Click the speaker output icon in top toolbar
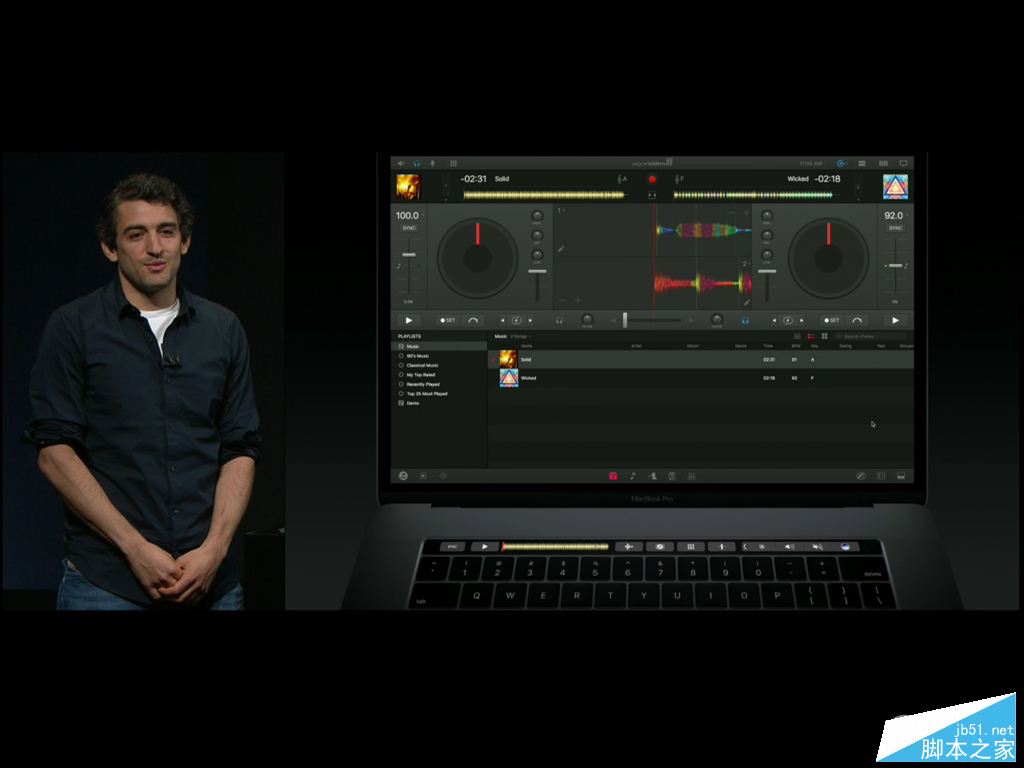1024x768 pixels. point(401,163)
